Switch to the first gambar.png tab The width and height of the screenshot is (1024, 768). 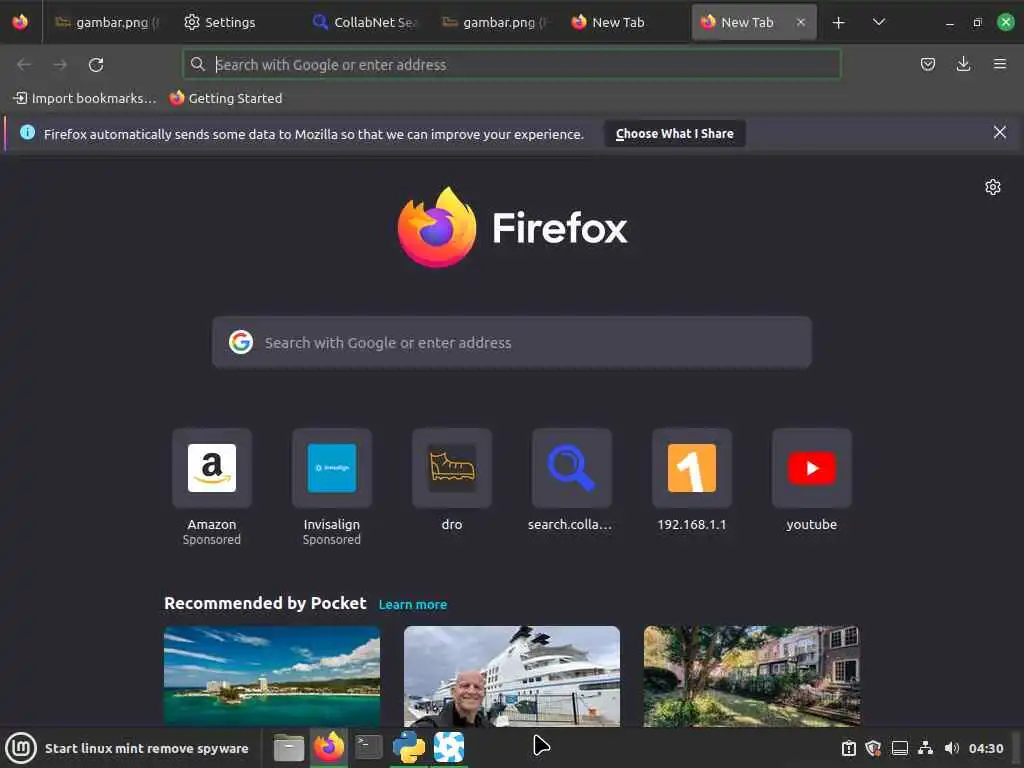click(108, 22)
